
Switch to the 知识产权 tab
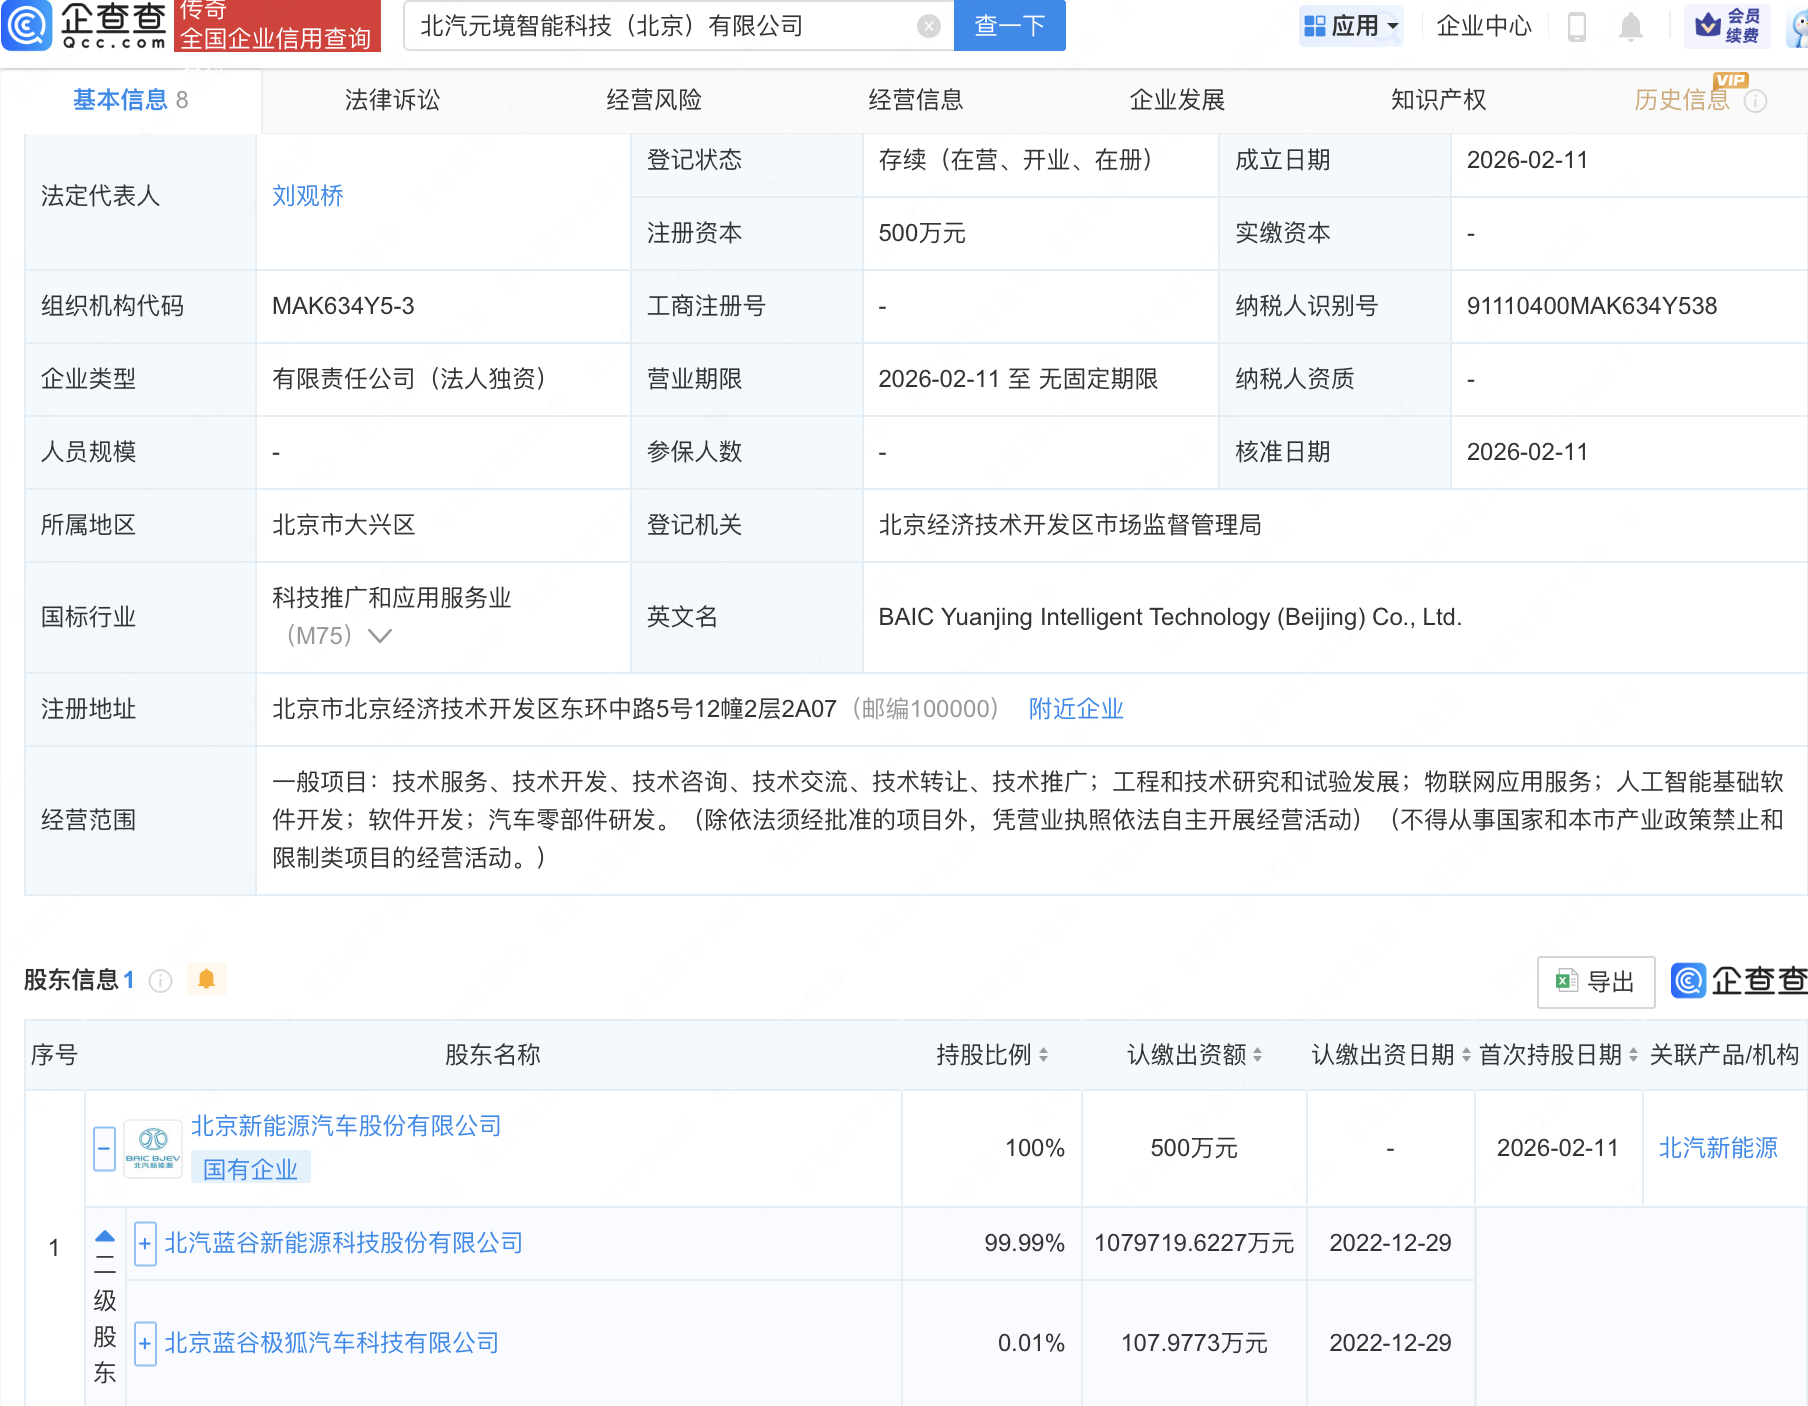click(1437, 99)
